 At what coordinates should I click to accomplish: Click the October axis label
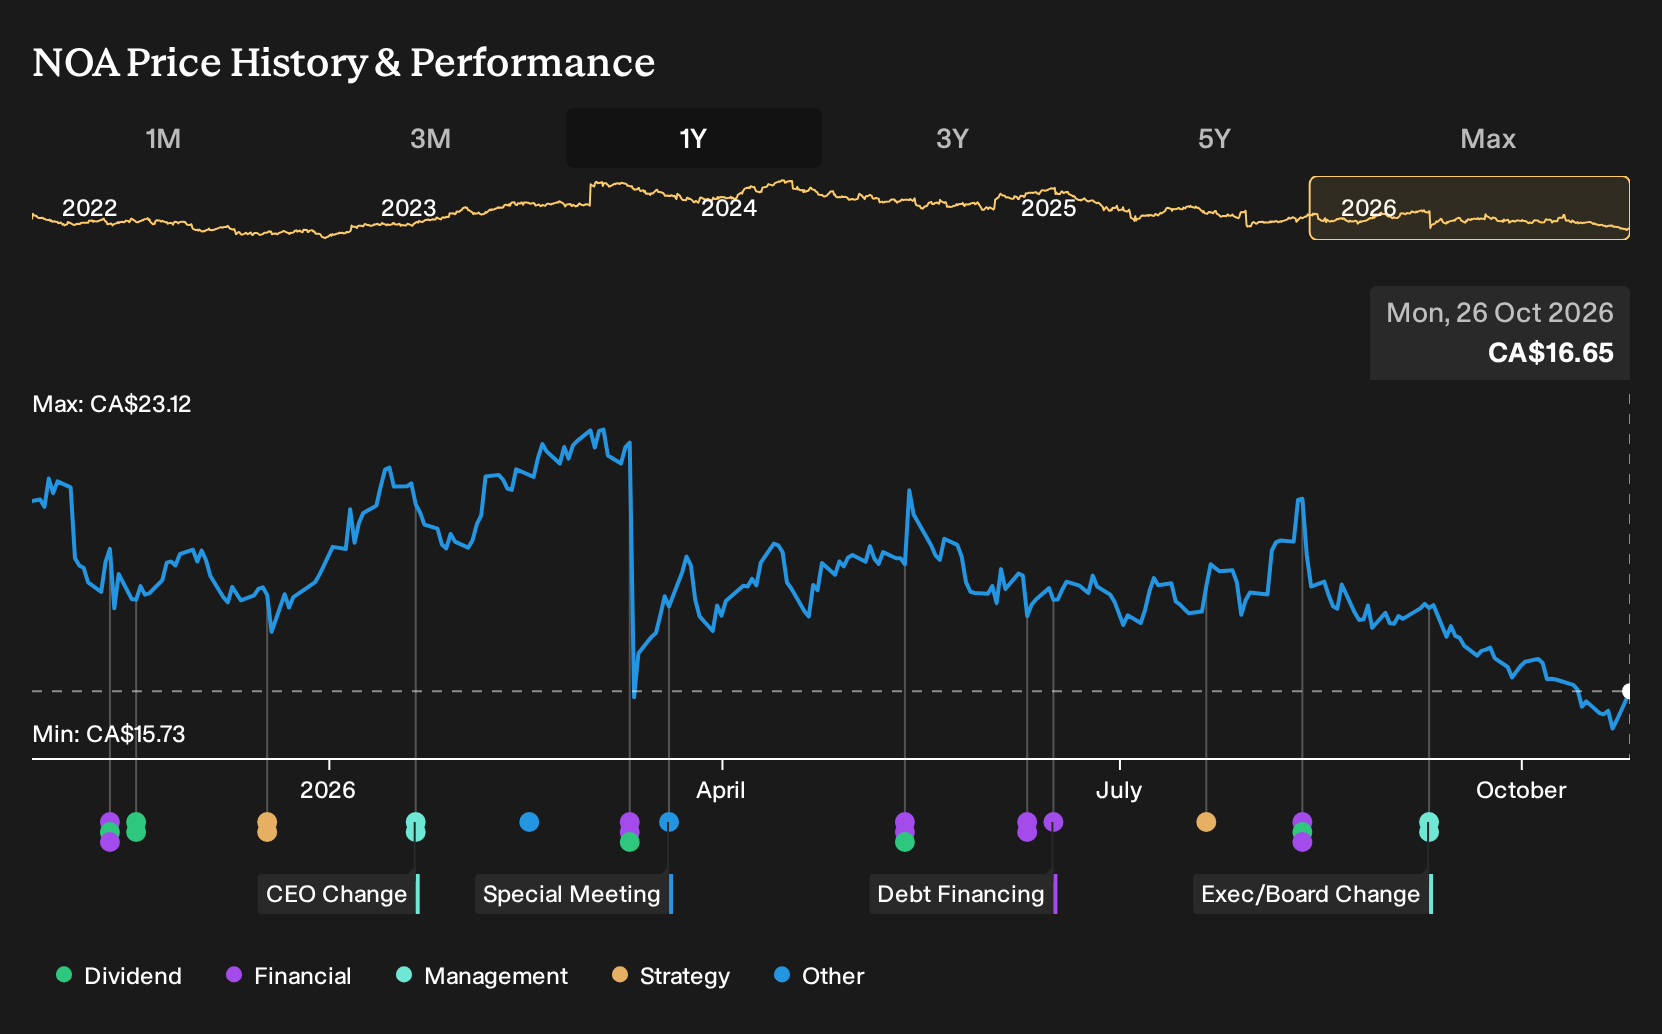pyautogui.click(x=1521, y=790)
